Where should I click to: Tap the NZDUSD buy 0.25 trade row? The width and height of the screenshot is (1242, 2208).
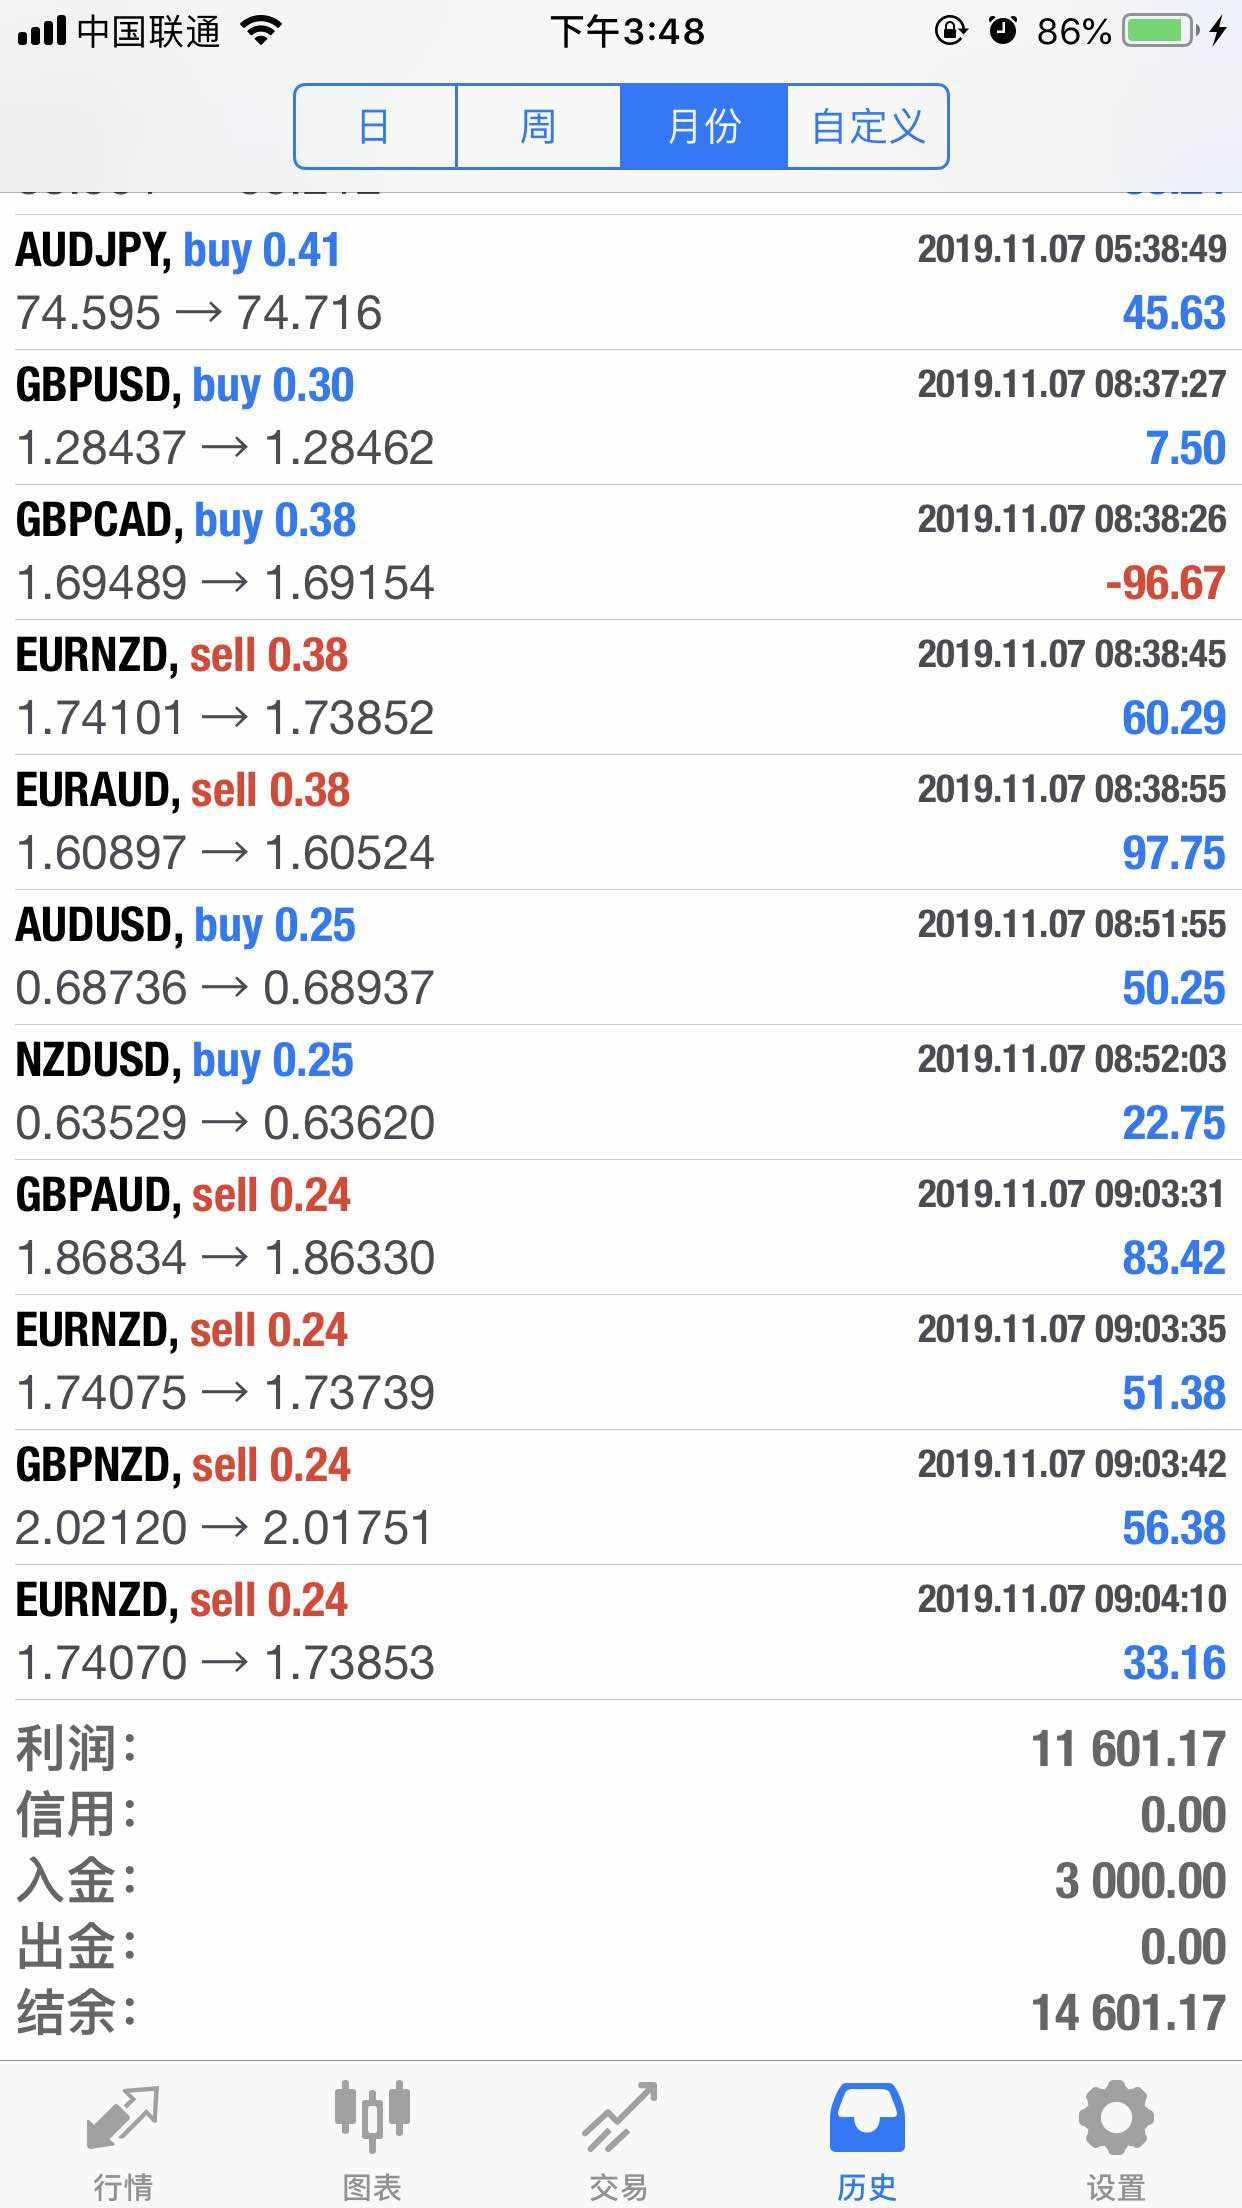click(x=620, y=1092)
